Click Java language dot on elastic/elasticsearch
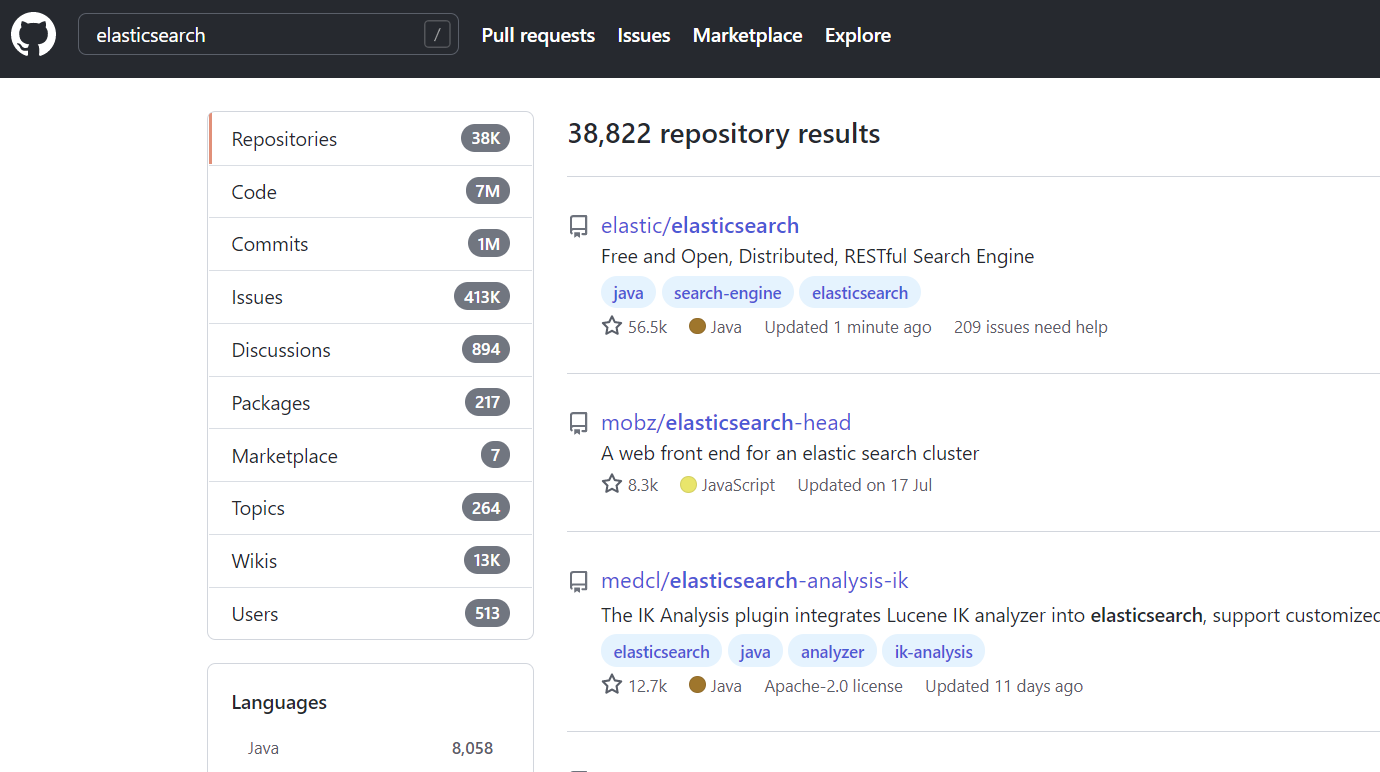This screenshot has height=772, width=1380. (697, 326)
